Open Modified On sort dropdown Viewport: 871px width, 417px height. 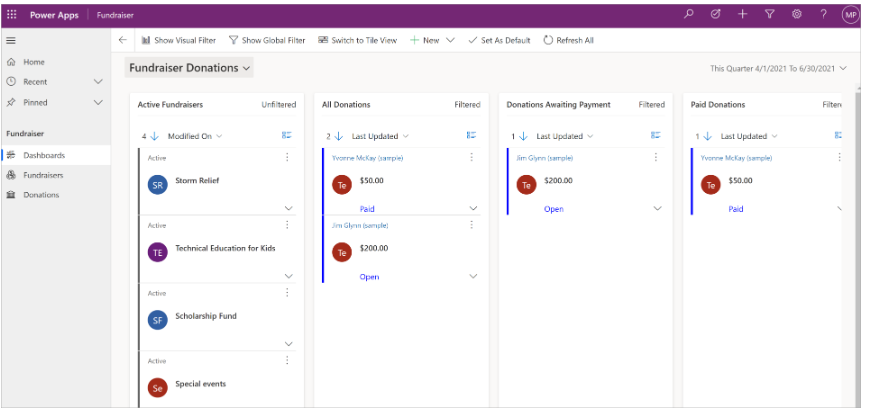pos(195,136)
